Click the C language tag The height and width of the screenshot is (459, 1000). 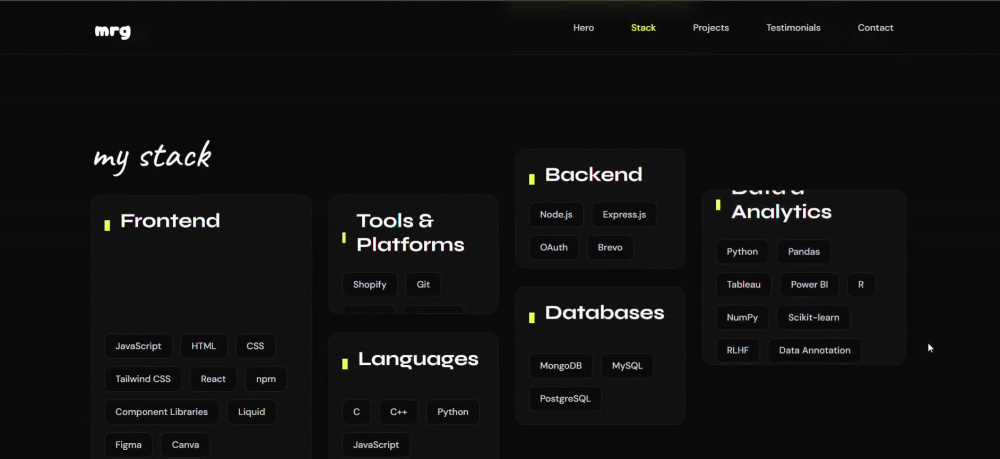click(x=357, y=412)
